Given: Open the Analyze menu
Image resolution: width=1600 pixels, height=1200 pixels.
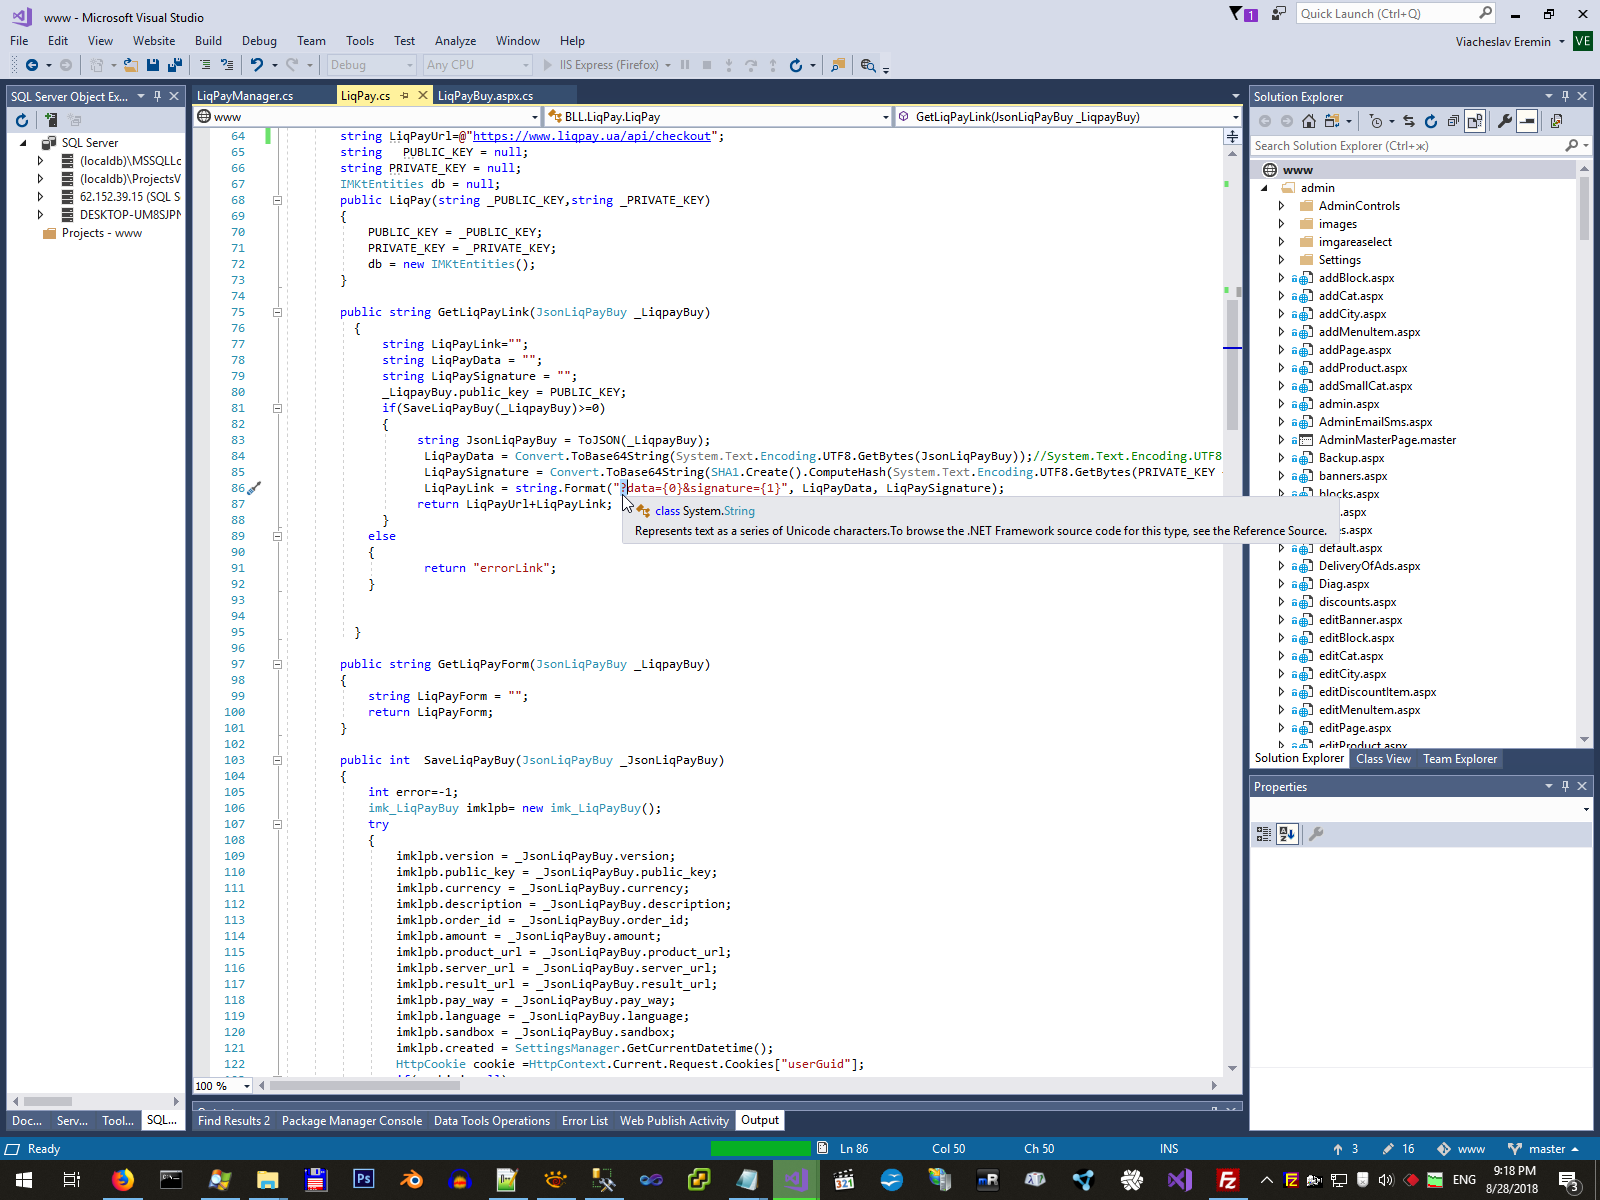Looking at the screenshot, I should [x=455, y=41].
